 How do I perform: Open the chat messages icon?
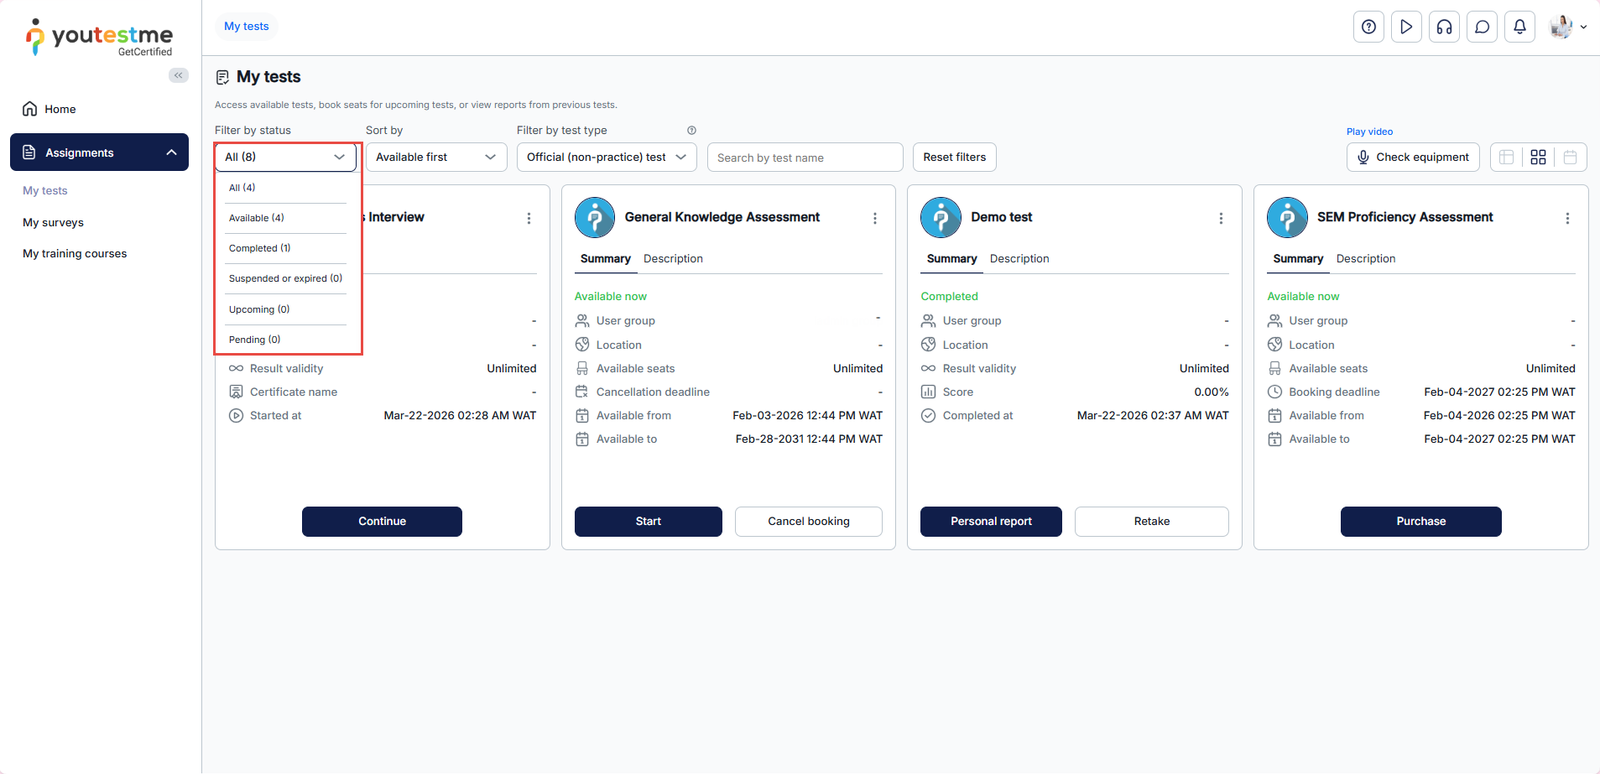click(1482, 27)
